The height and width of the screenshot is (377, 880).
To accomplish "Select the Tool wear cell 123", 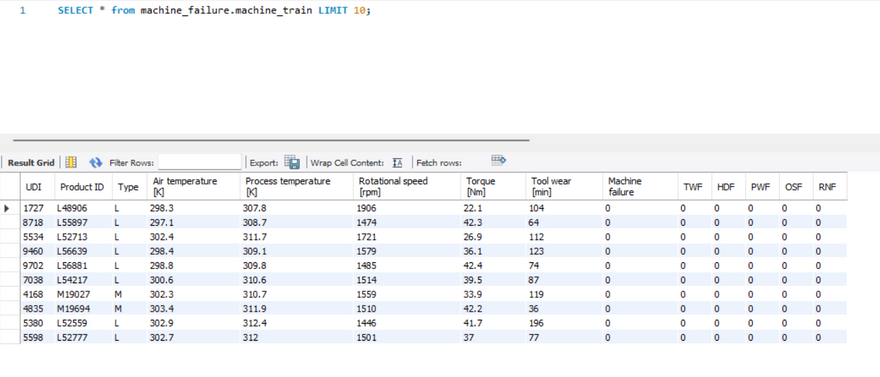I will tap(565, 251).
